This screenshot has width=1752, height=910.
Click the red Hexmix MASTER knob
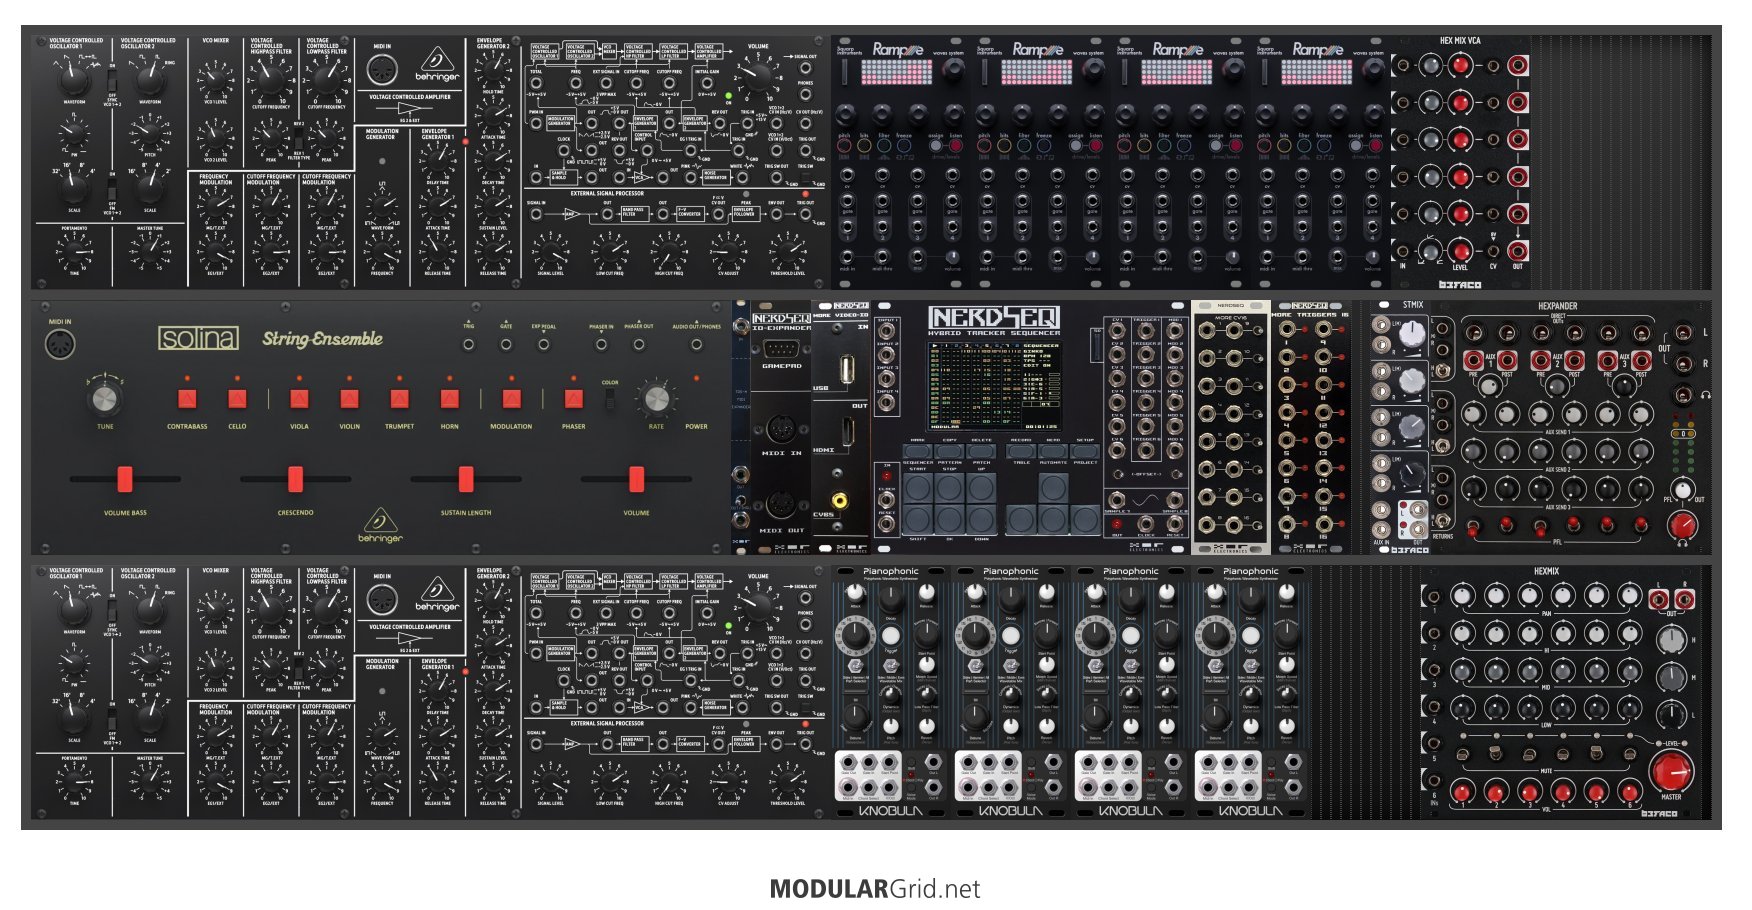(1671, 772)
